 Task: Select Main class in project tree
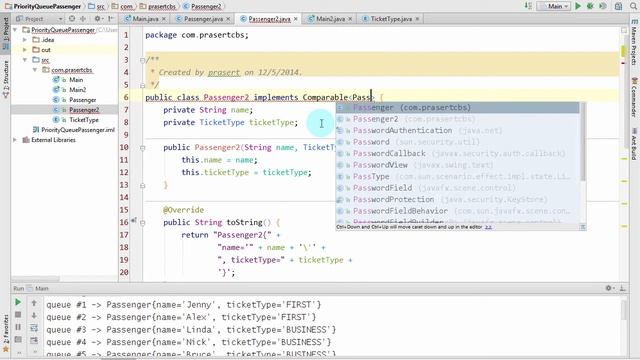coord(76,80)
